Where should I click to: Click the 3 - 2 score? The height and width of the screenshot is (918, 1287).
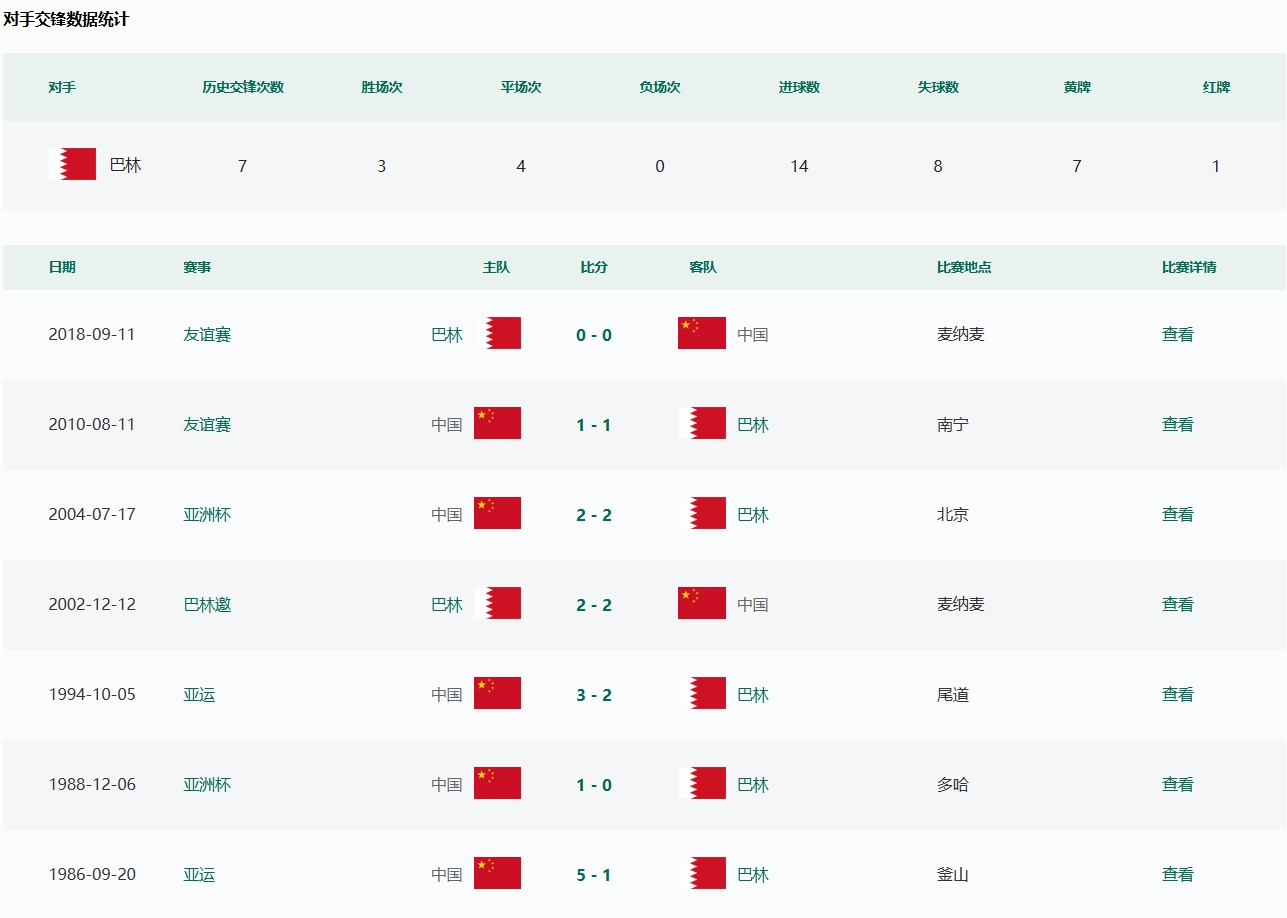593,695
